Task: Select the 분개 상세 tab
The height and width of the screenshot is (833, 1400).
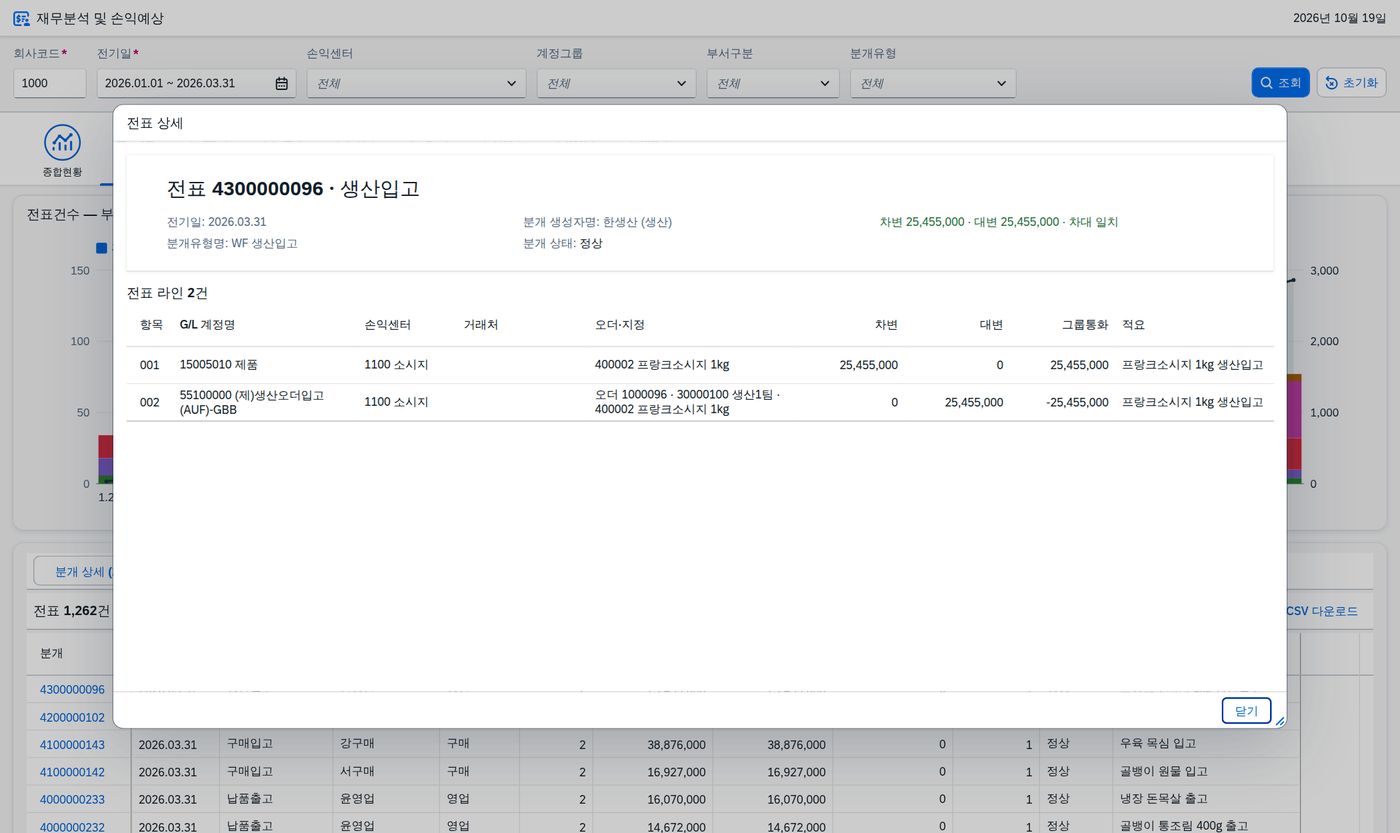Action: point(74,571)
